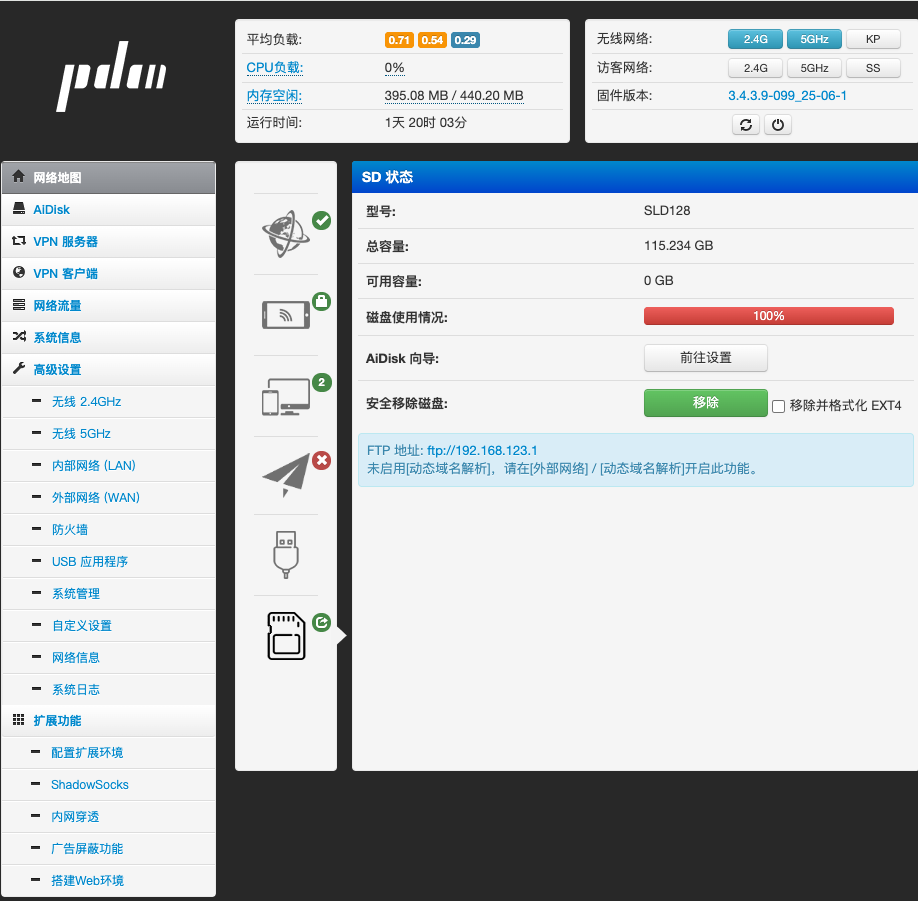
Task: Select the SD card icon
Action: click(x=286, y=635)
